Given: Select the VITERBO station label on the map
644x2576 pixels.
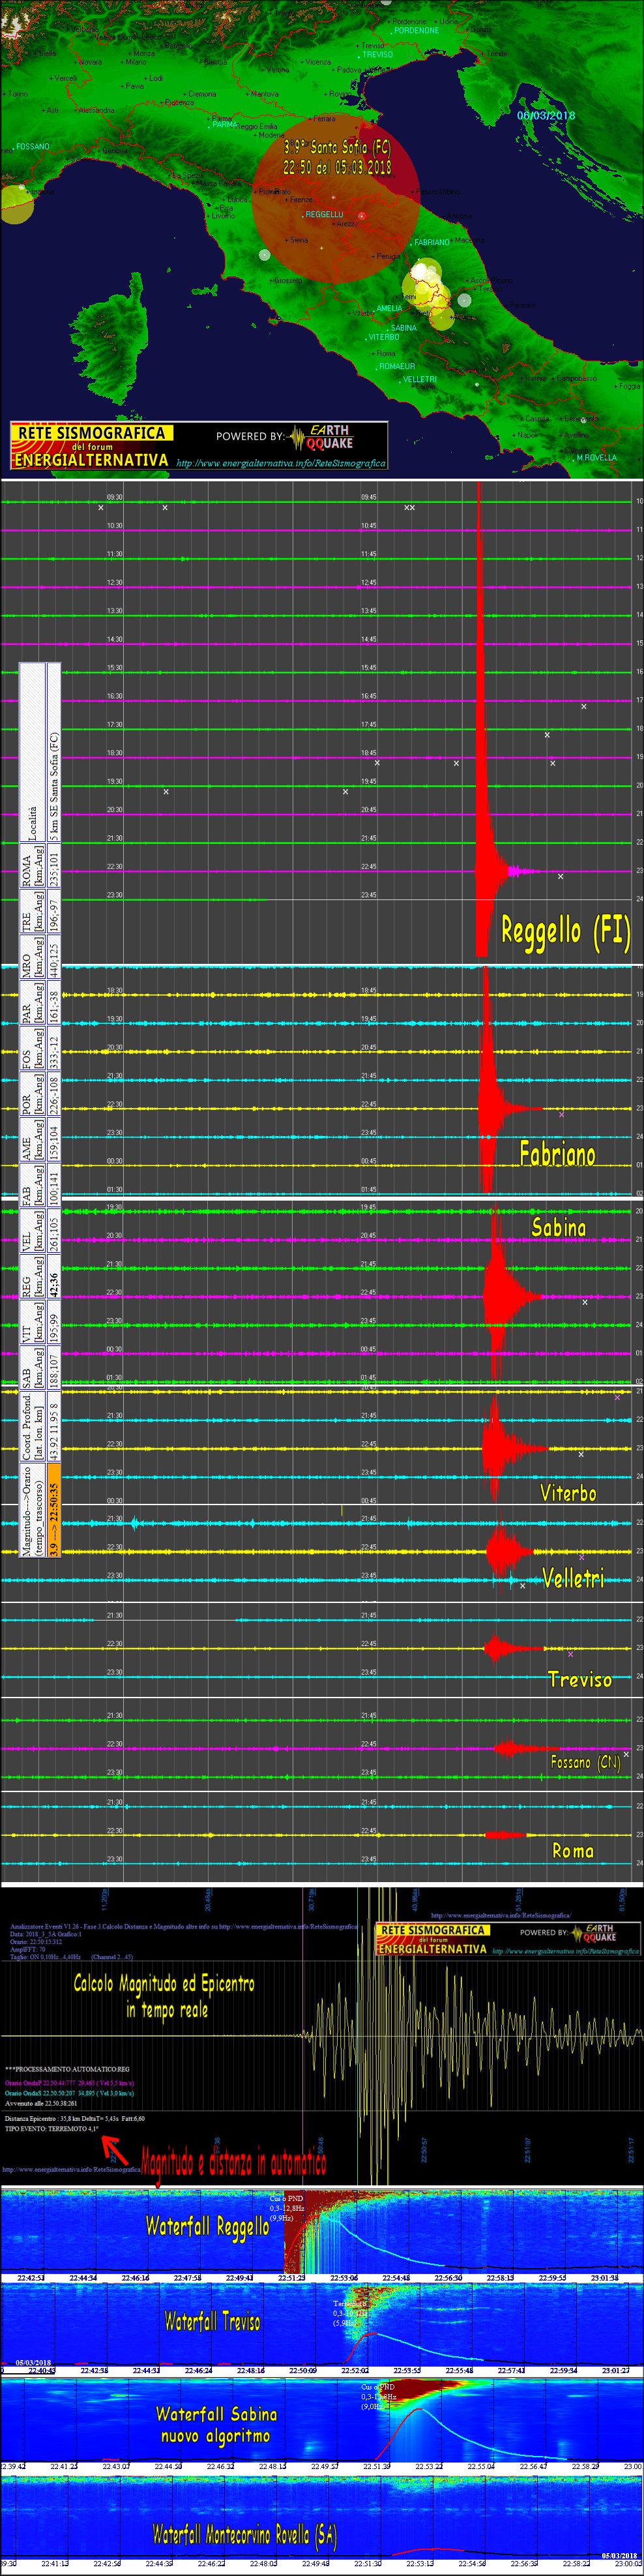Looking at the screenshot, I should pos(384,337).
